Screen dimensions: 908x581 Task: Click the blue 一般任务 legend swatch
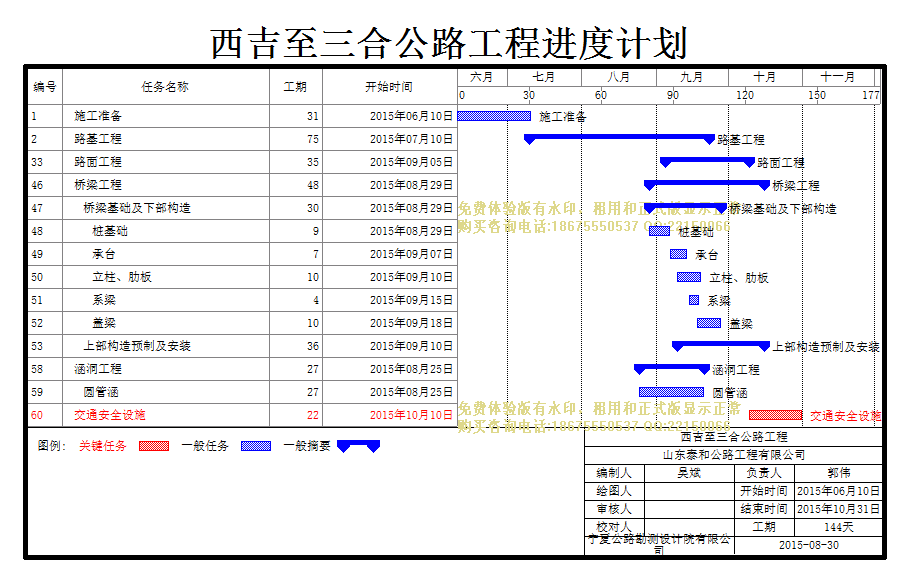[x=256, y=446]
